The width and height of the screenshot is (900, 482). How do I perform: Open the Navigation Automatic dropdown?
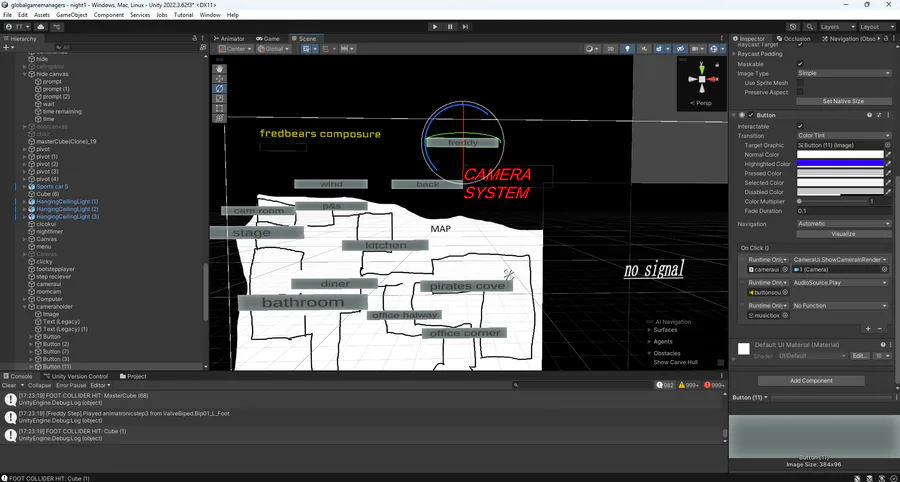tap(844, 223)
